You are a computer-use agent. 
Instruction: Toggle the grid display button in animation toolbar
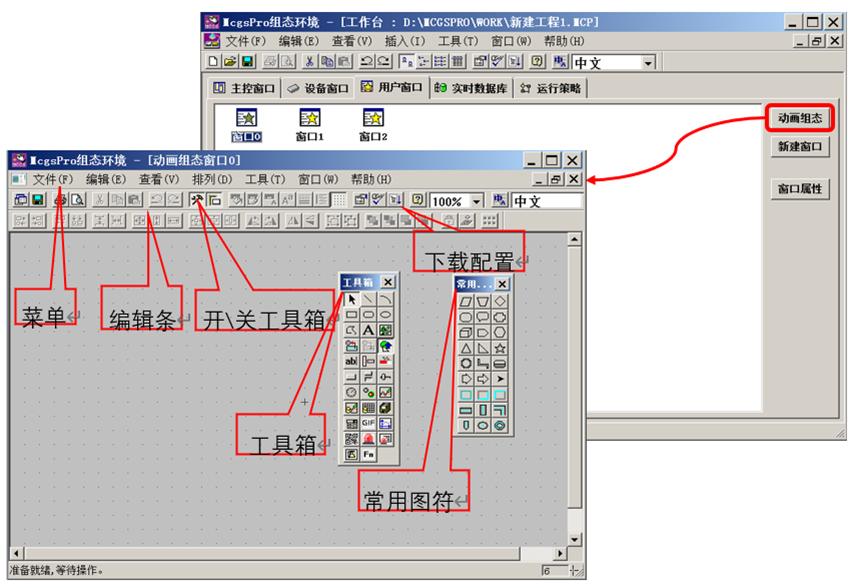339,200
